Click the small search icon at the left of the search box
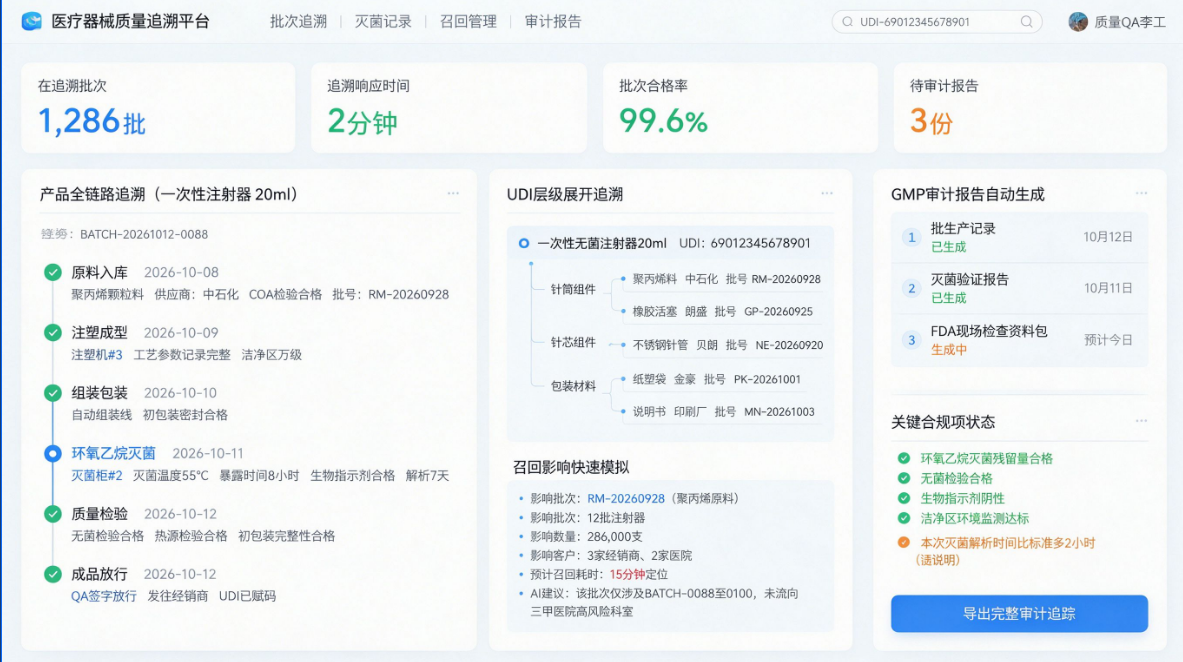This screenshot has width=1183, height=662. [847, 22]
